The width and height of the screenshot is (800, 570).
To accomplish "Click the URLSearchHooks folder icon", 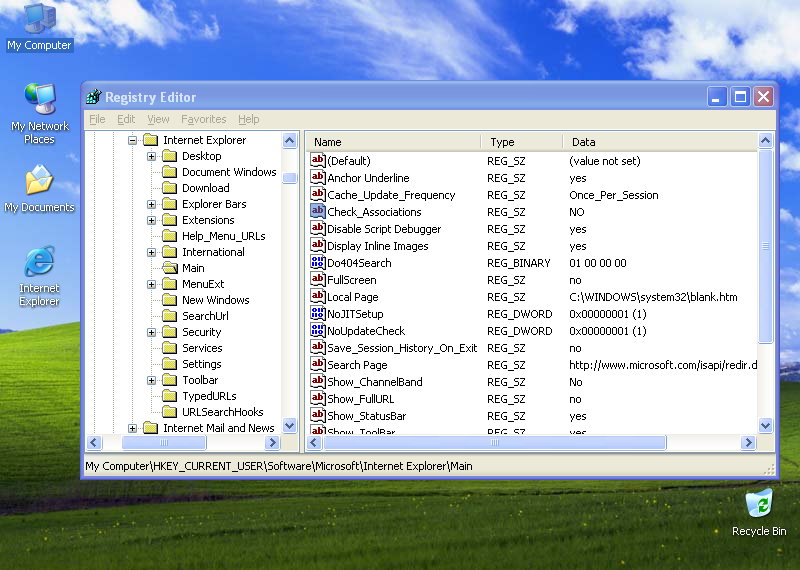I will point(169,412).
